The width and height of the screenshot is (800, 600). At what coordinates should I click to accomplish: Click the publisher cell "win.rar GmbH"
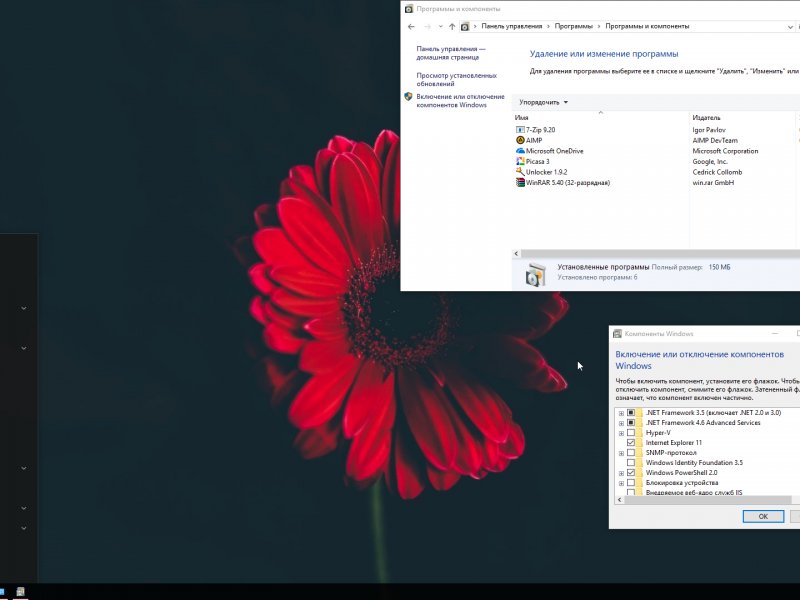tap(713, 183)
